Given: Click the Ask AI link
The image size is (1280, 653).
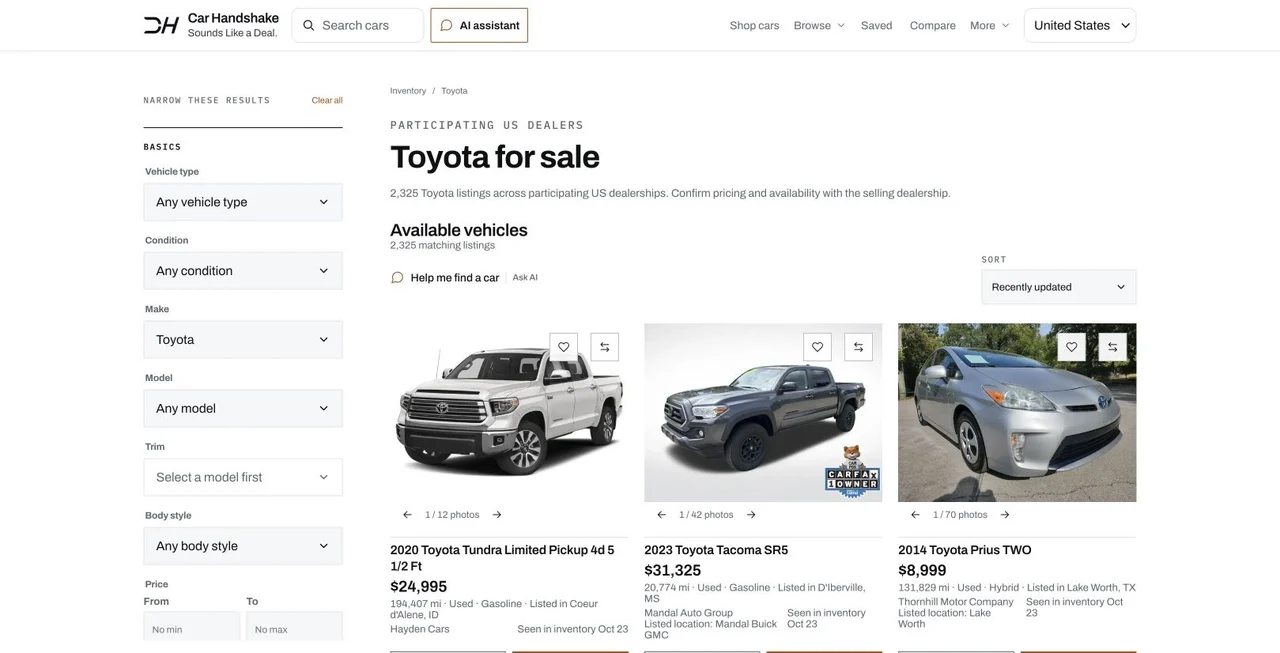Looking at the screenshot, I should [x=525, y=278].
